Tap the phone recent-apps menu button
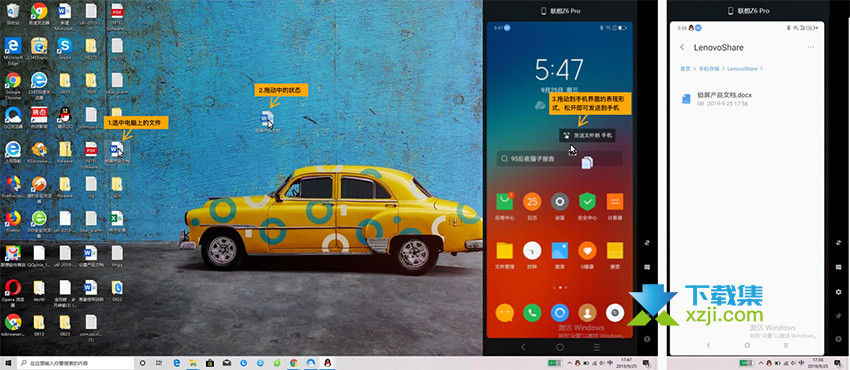 596,347
